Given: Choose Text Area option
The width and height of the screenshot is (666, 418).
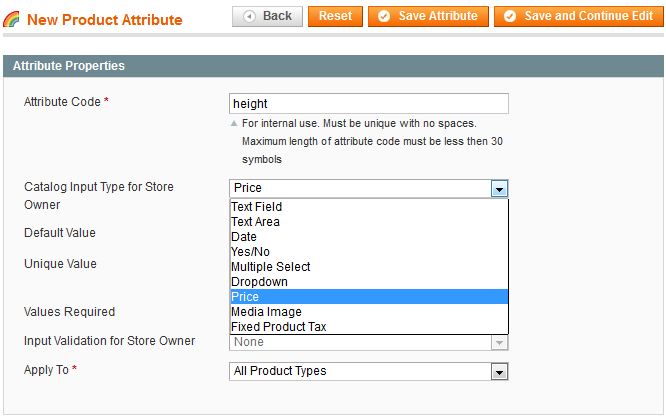Looking at the screenshot, I should click(x=255, y=222).
